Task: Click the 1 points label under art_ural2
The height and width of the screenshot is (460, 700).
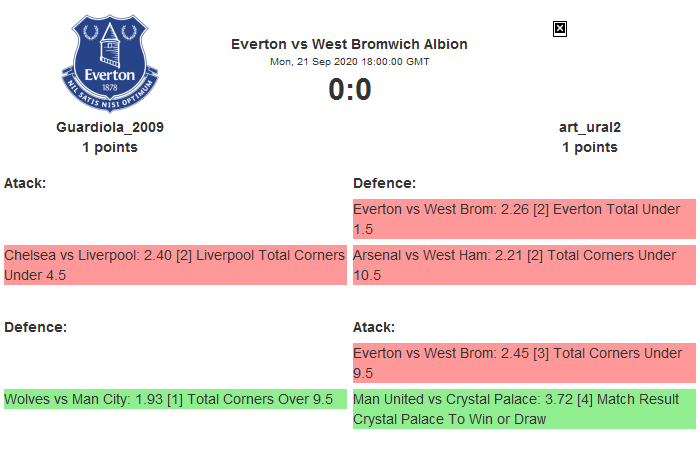Action: [x=589, y=147]
